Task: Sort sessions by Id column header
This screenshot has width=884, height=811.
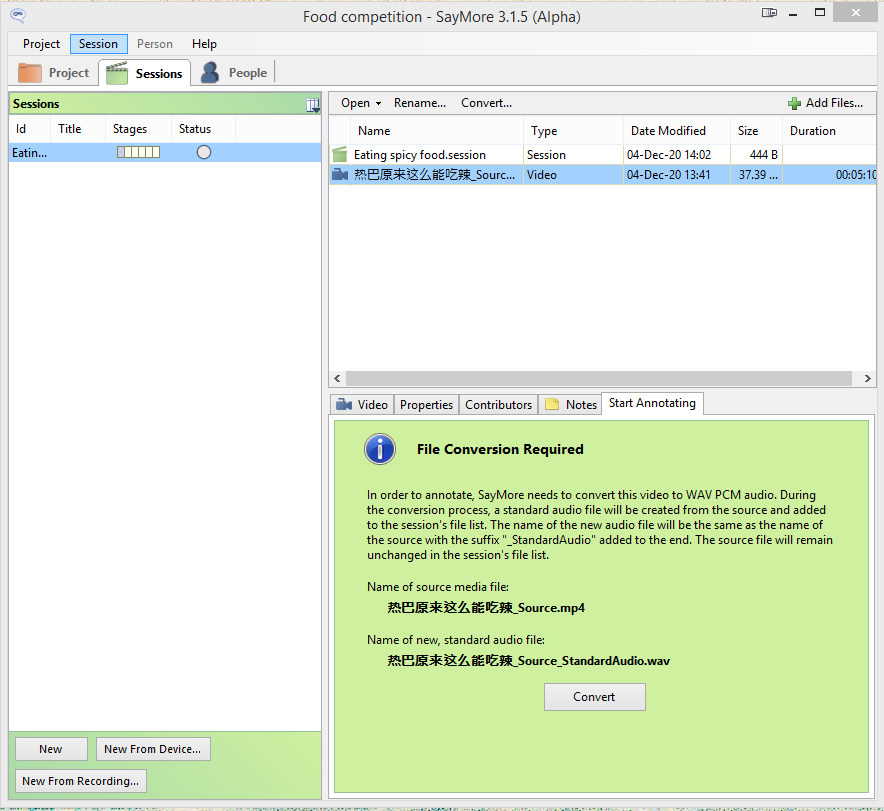Action: click(x=29, y=129)
